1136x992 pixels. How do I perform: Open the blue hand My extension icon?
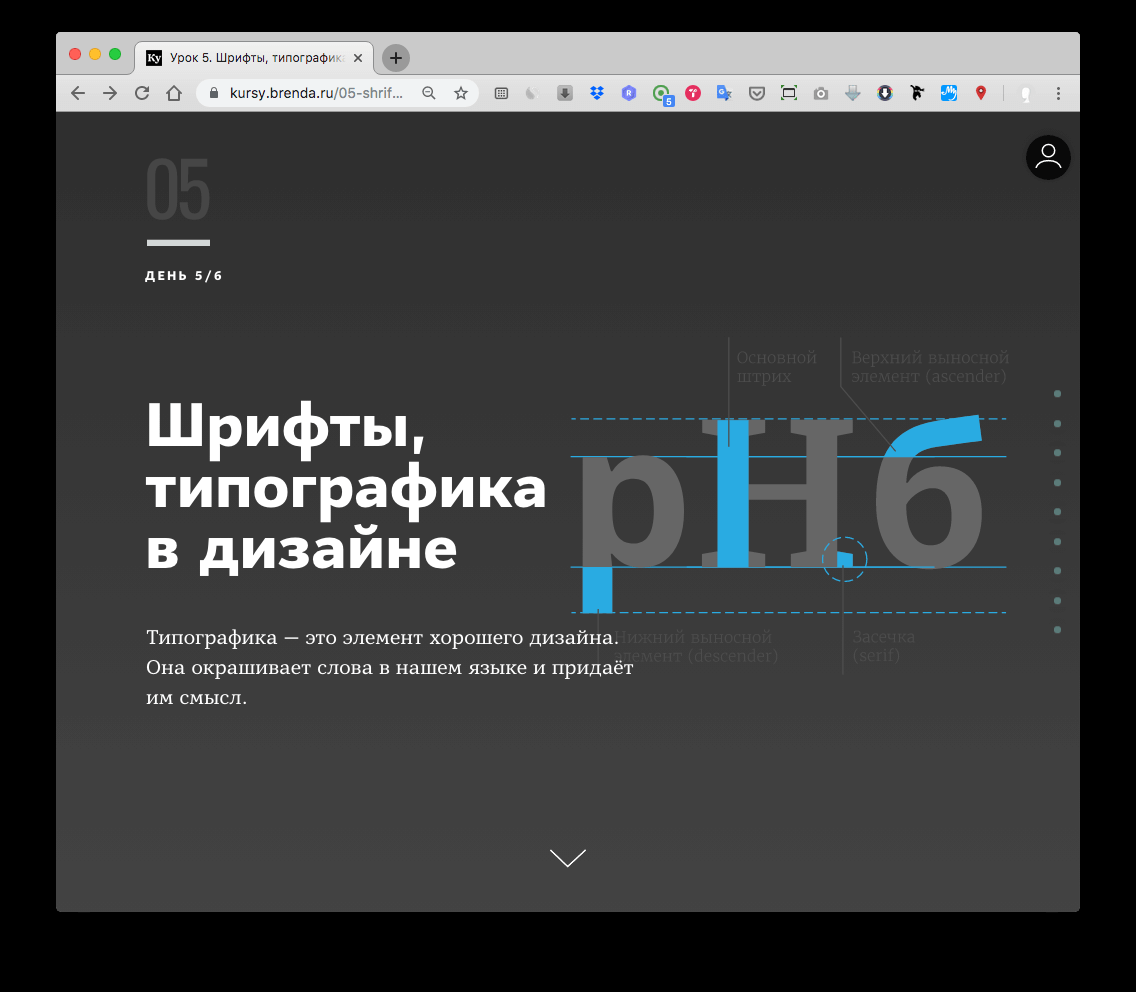[x=949, y=93]
